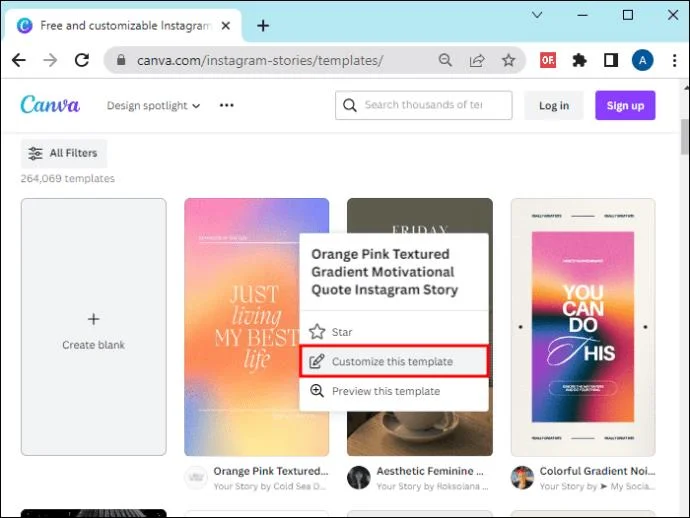The width and height of the screenshot is (690, 518).
Task: Reload the page with the refresh icon
Action: coord(82,60)
